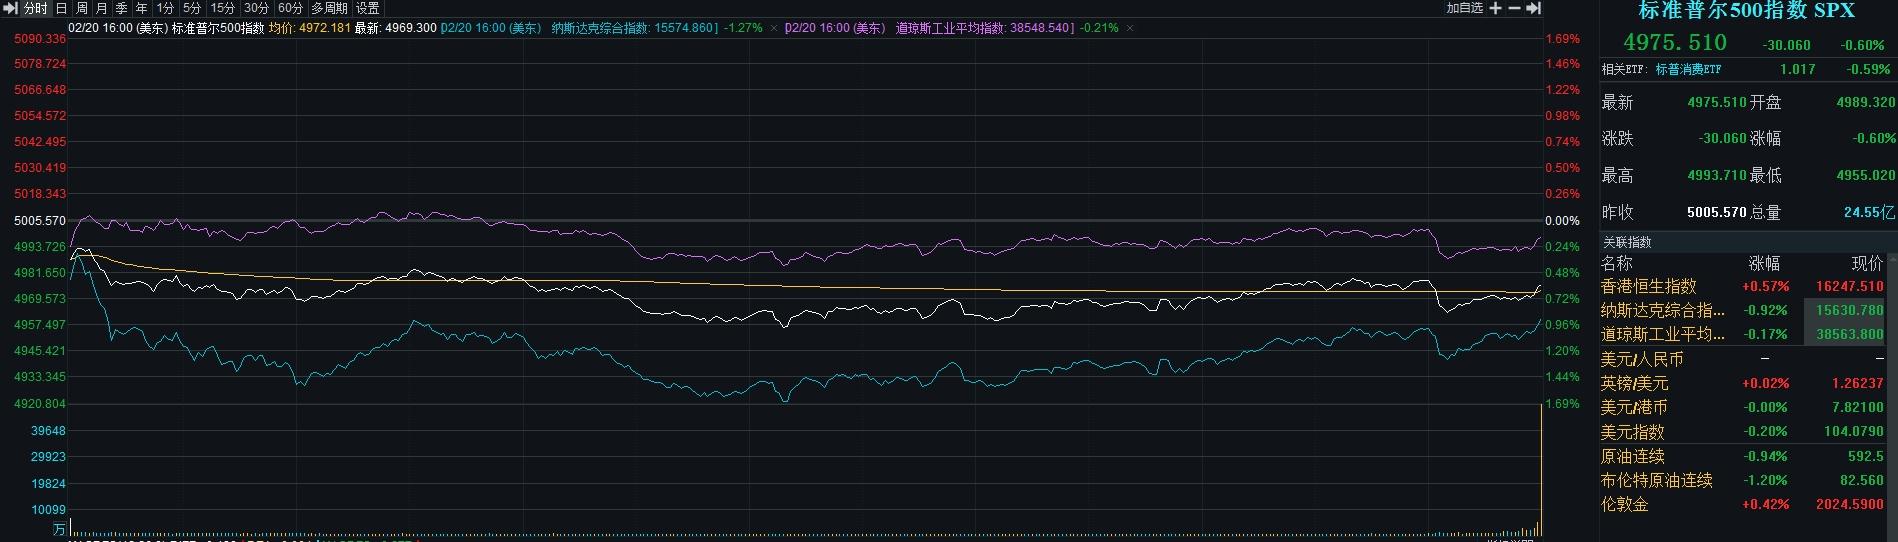Select the 15分 period tab
This screenshot has width=1898, height=542.
223,8
